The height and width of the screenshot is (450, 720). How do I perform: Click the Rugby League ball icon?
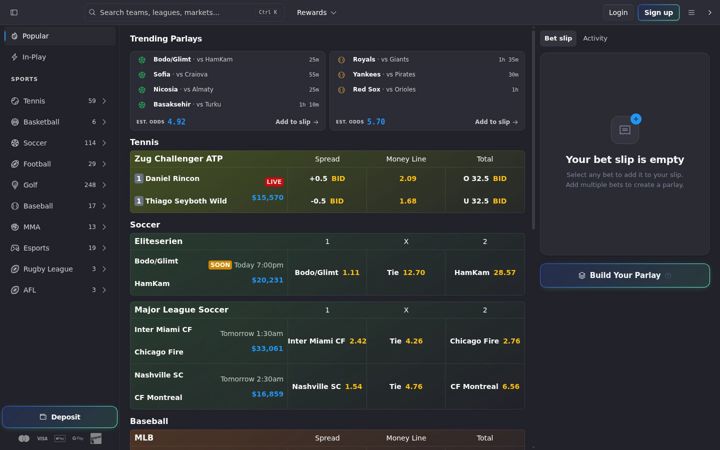[15, 269]
